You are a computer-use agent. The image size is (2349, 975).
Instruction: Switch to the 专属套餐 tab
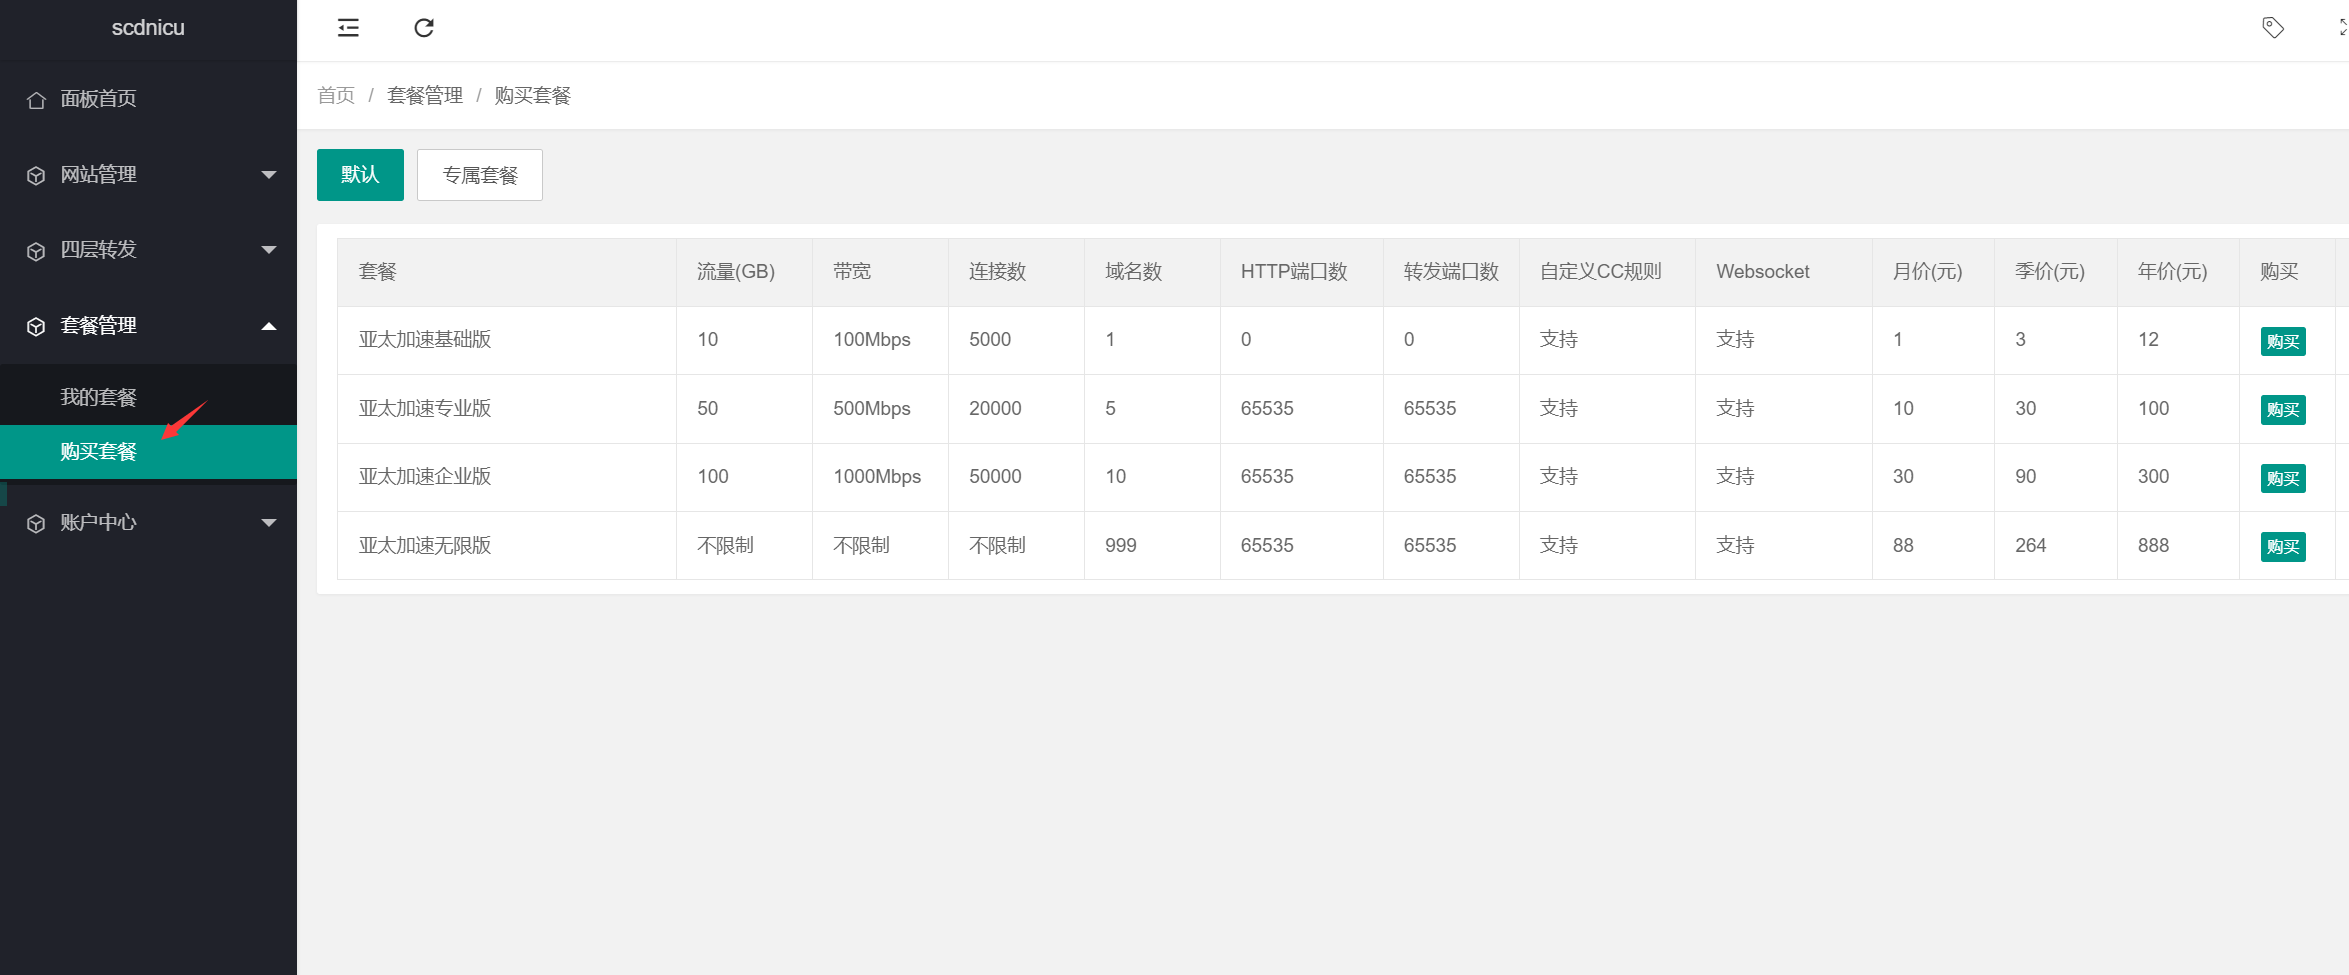pos(480,175)
